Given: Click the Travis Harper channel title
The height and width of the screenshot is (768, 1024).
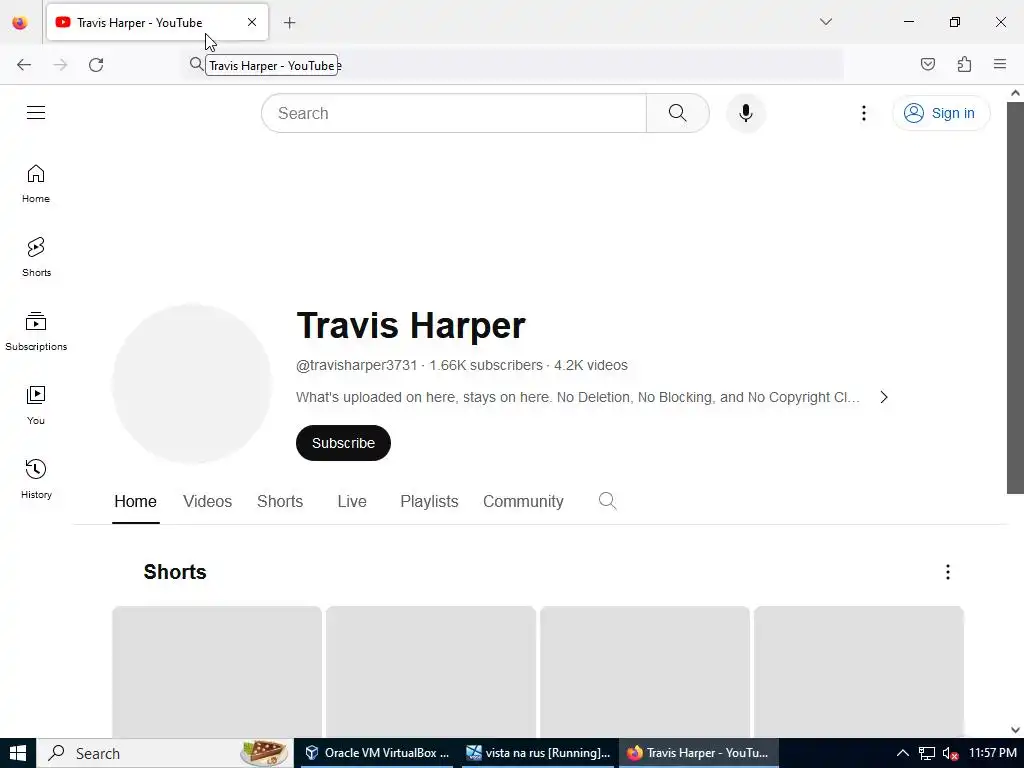Looking at the screenshot, I should pyautogui.click(x=411, y=325).
